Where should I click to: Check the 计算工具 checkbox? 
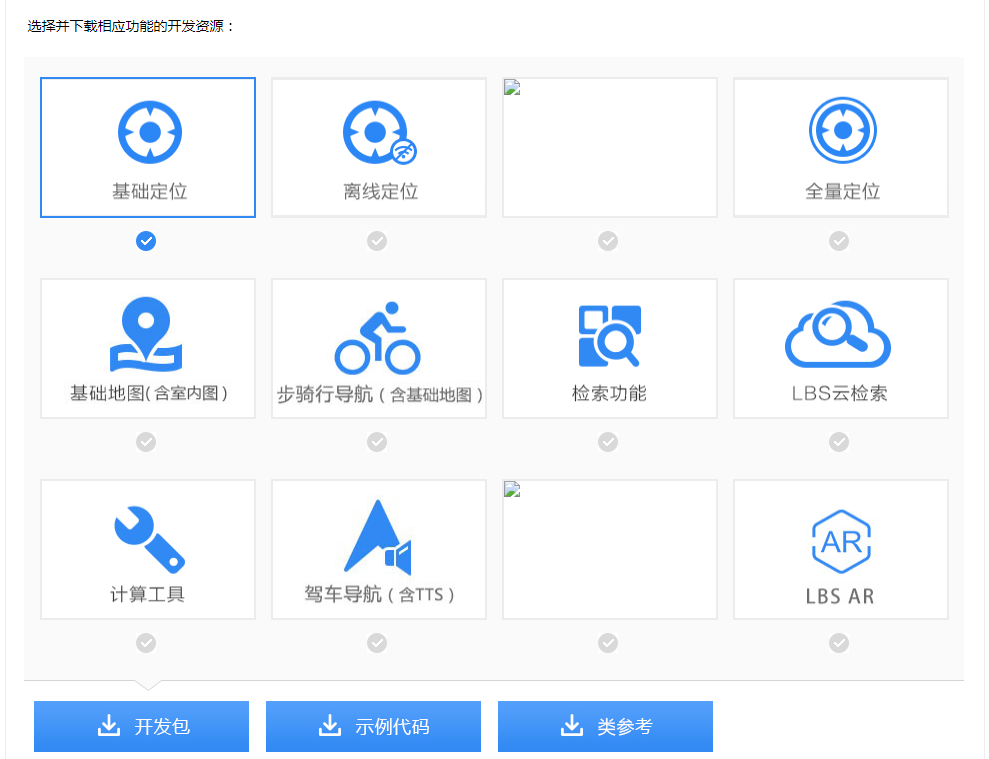pos(146,643)
